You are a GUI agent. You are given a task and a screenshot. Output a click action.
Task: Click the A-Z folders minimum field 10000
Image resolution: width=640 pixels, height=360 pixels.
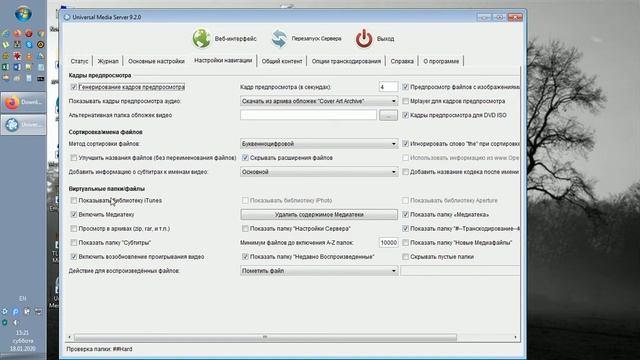pos(388,242)
